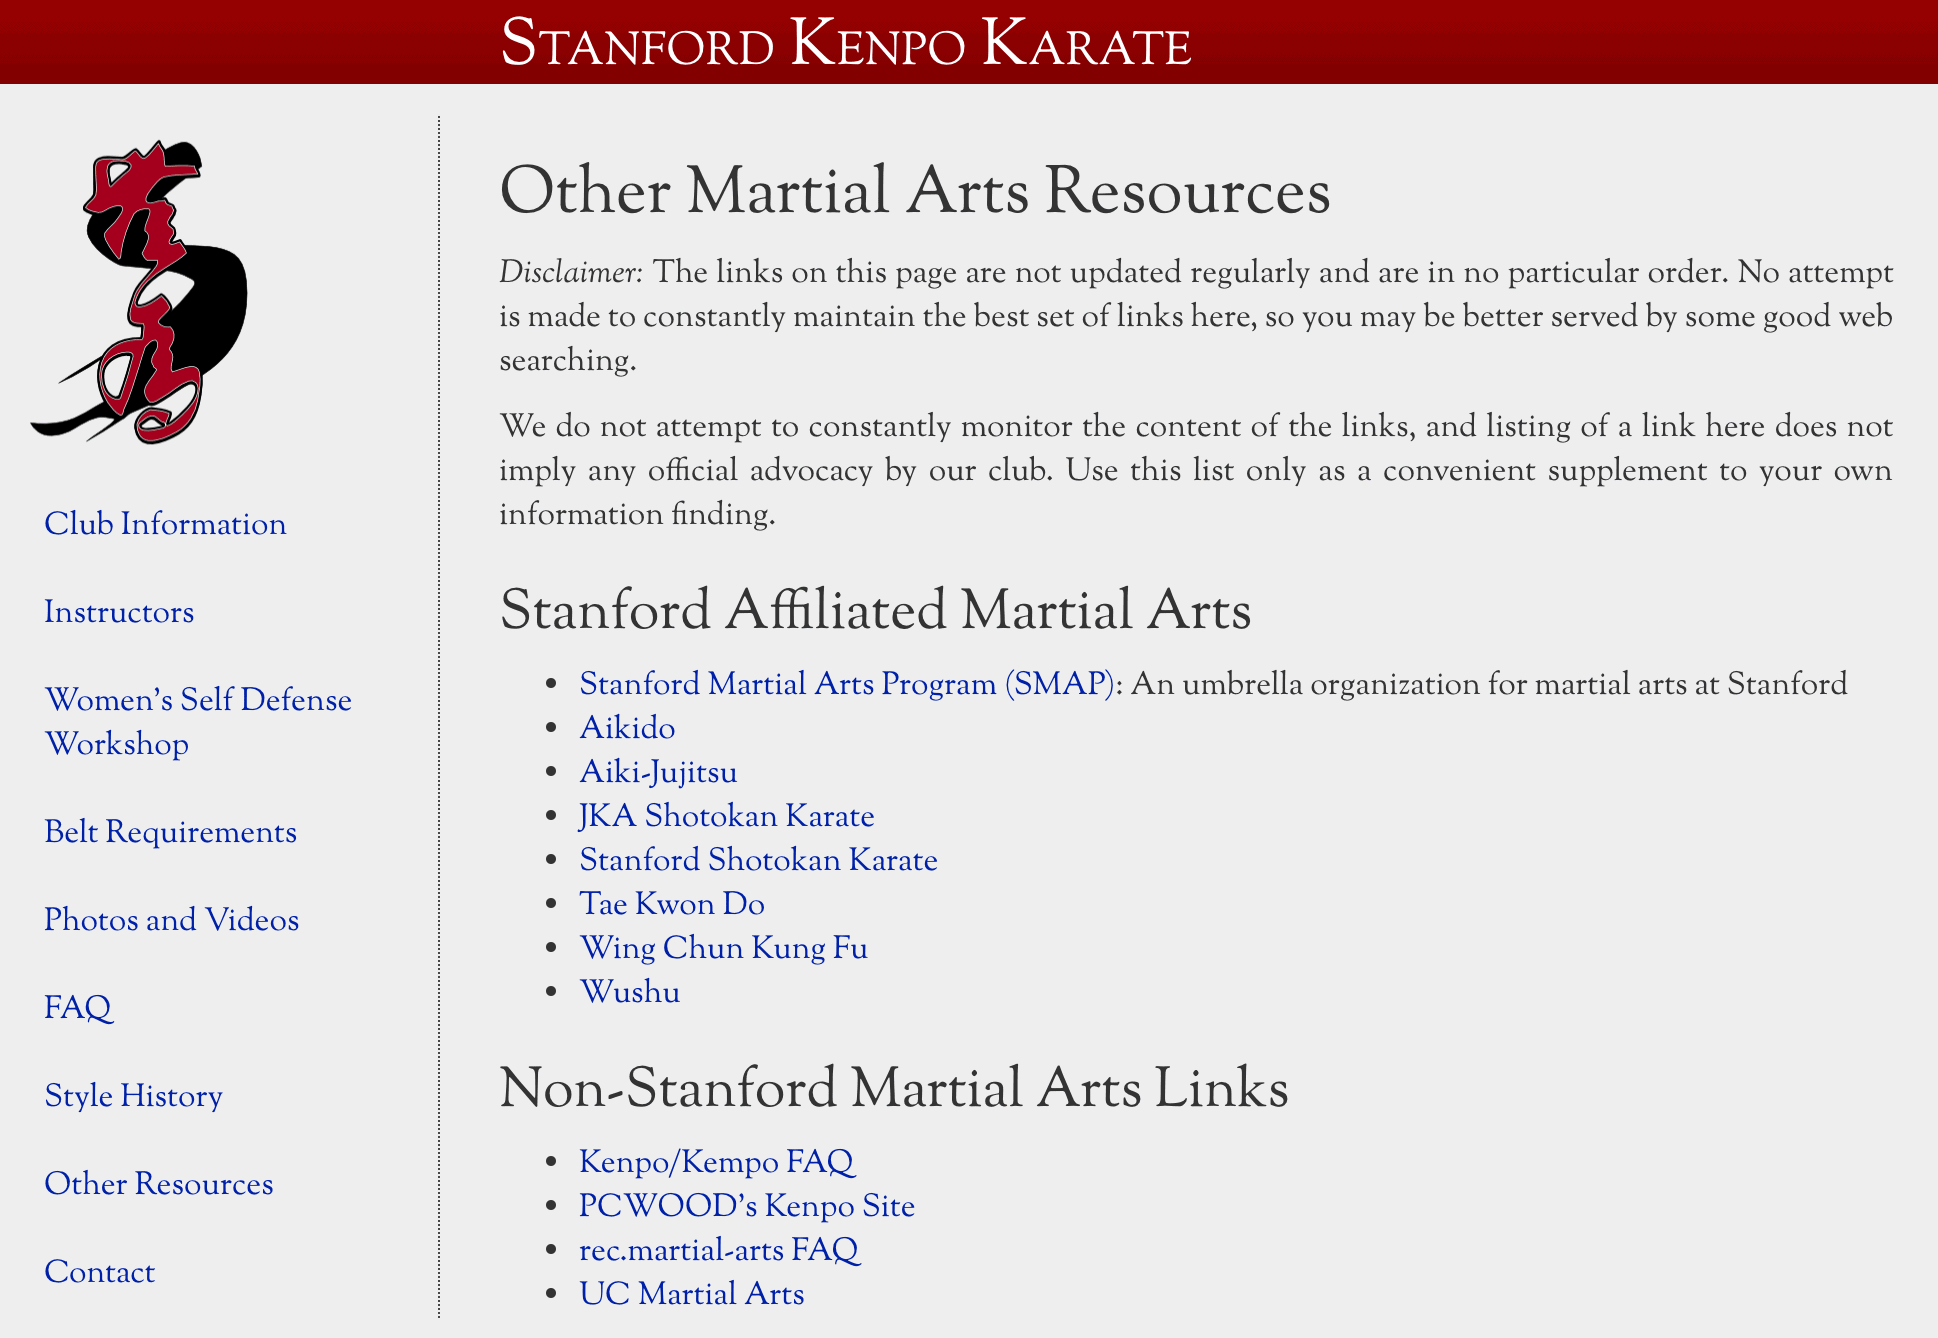
Task: Go to the Instructors page
Action: (x=119, y=612)
